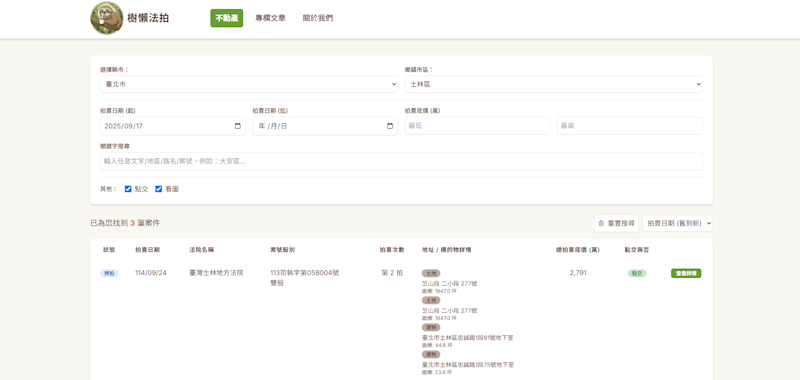Click the 關鍵字搜尋 text input
The image size is (800, 380).
401,161
